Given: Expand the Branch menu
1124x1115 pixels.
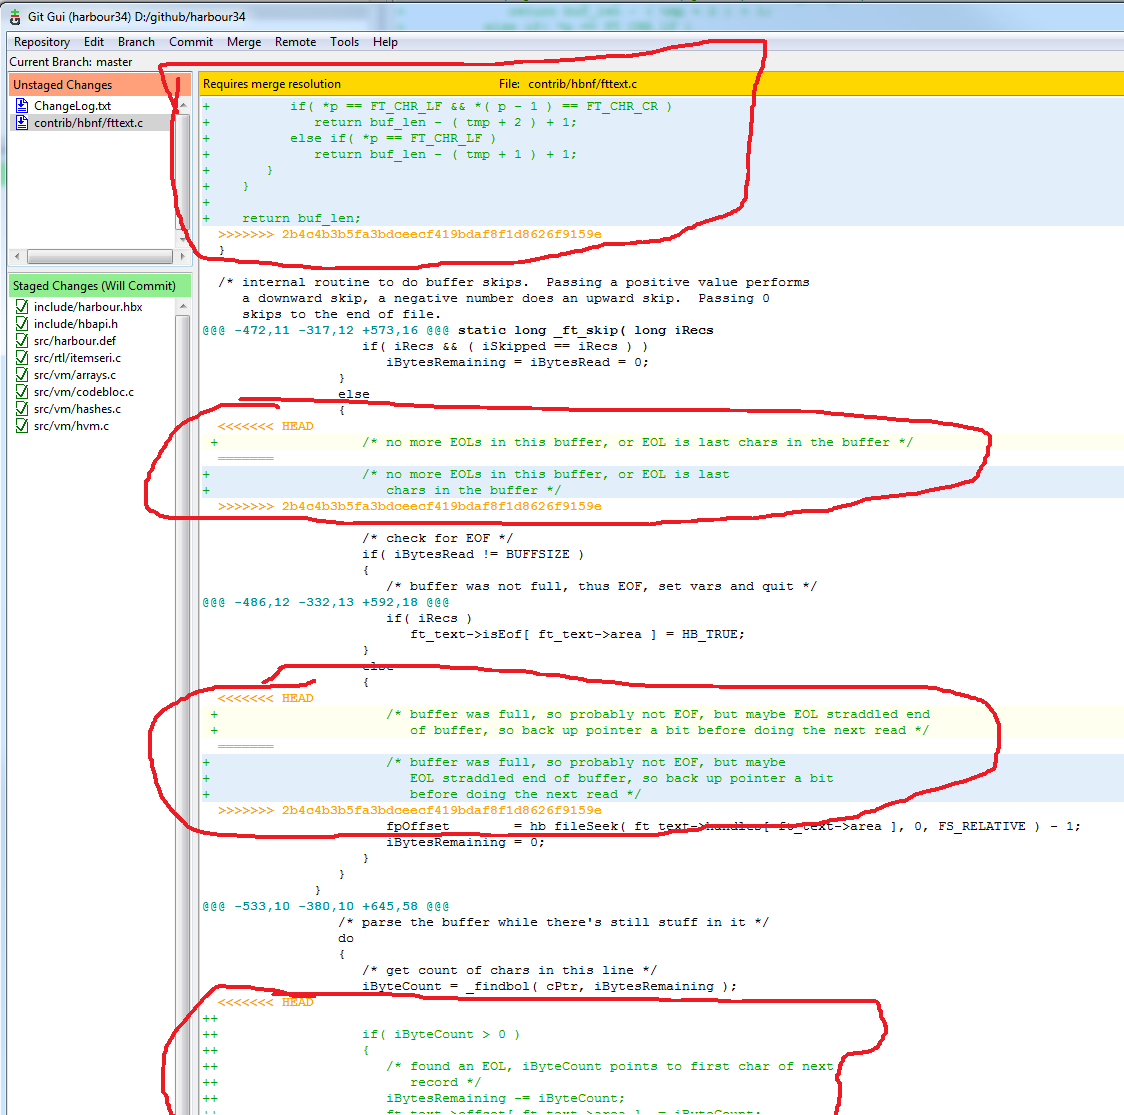Looking at the screenshot, I should tap(136, 42).
